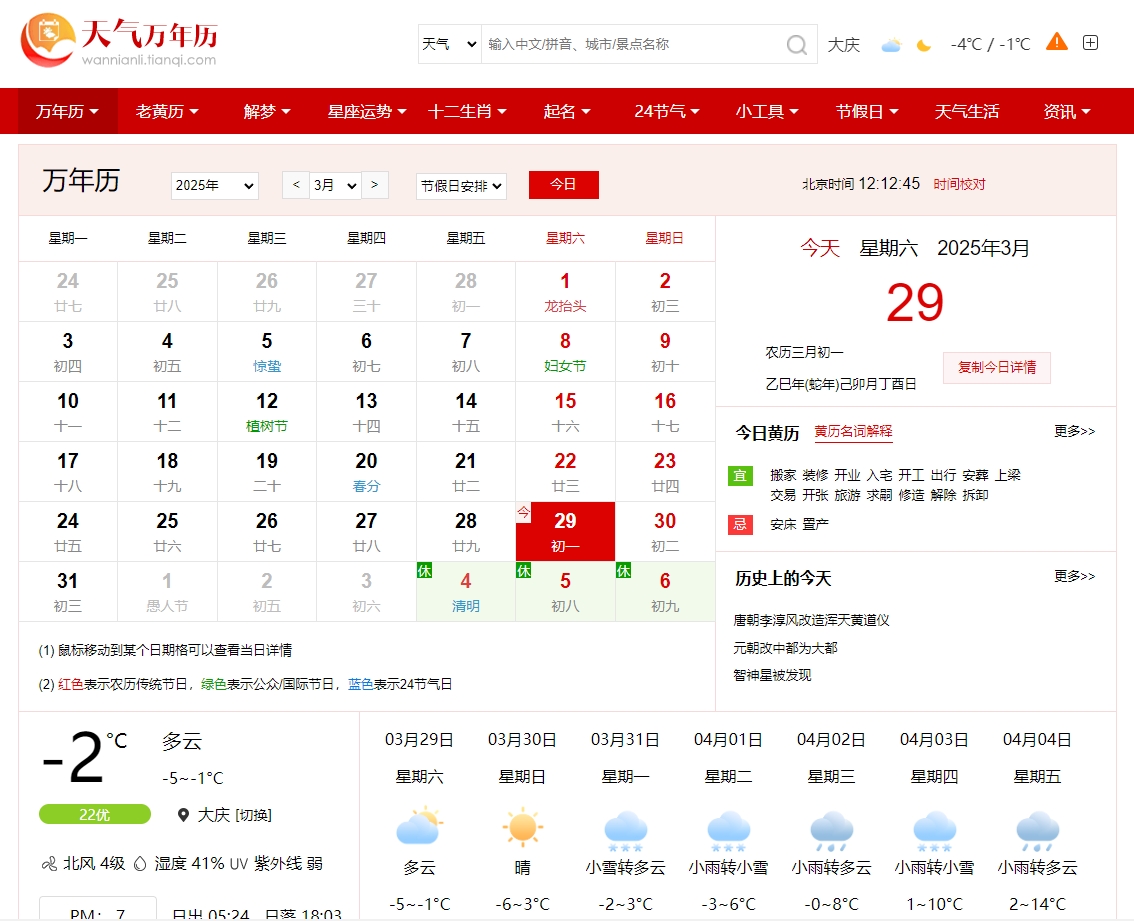
Task: Click the snow icon for 03月31日 forecast
Action: (x=625, y=829)
